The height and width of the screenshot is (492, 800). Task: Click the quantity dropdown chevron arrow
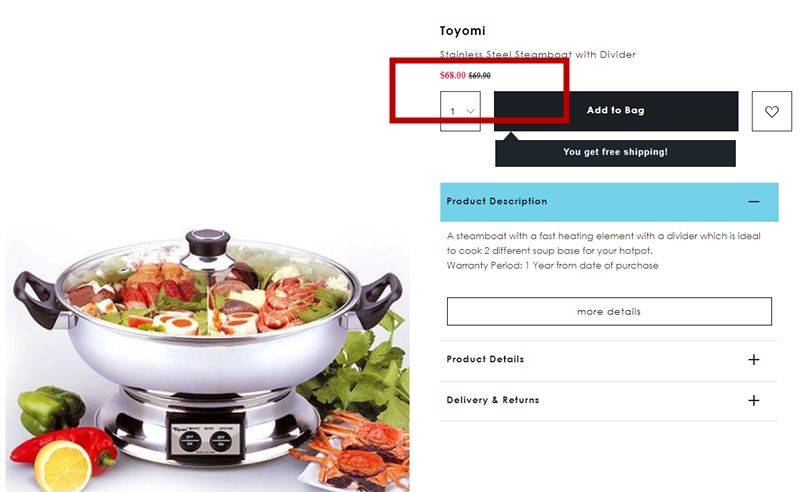470,111
